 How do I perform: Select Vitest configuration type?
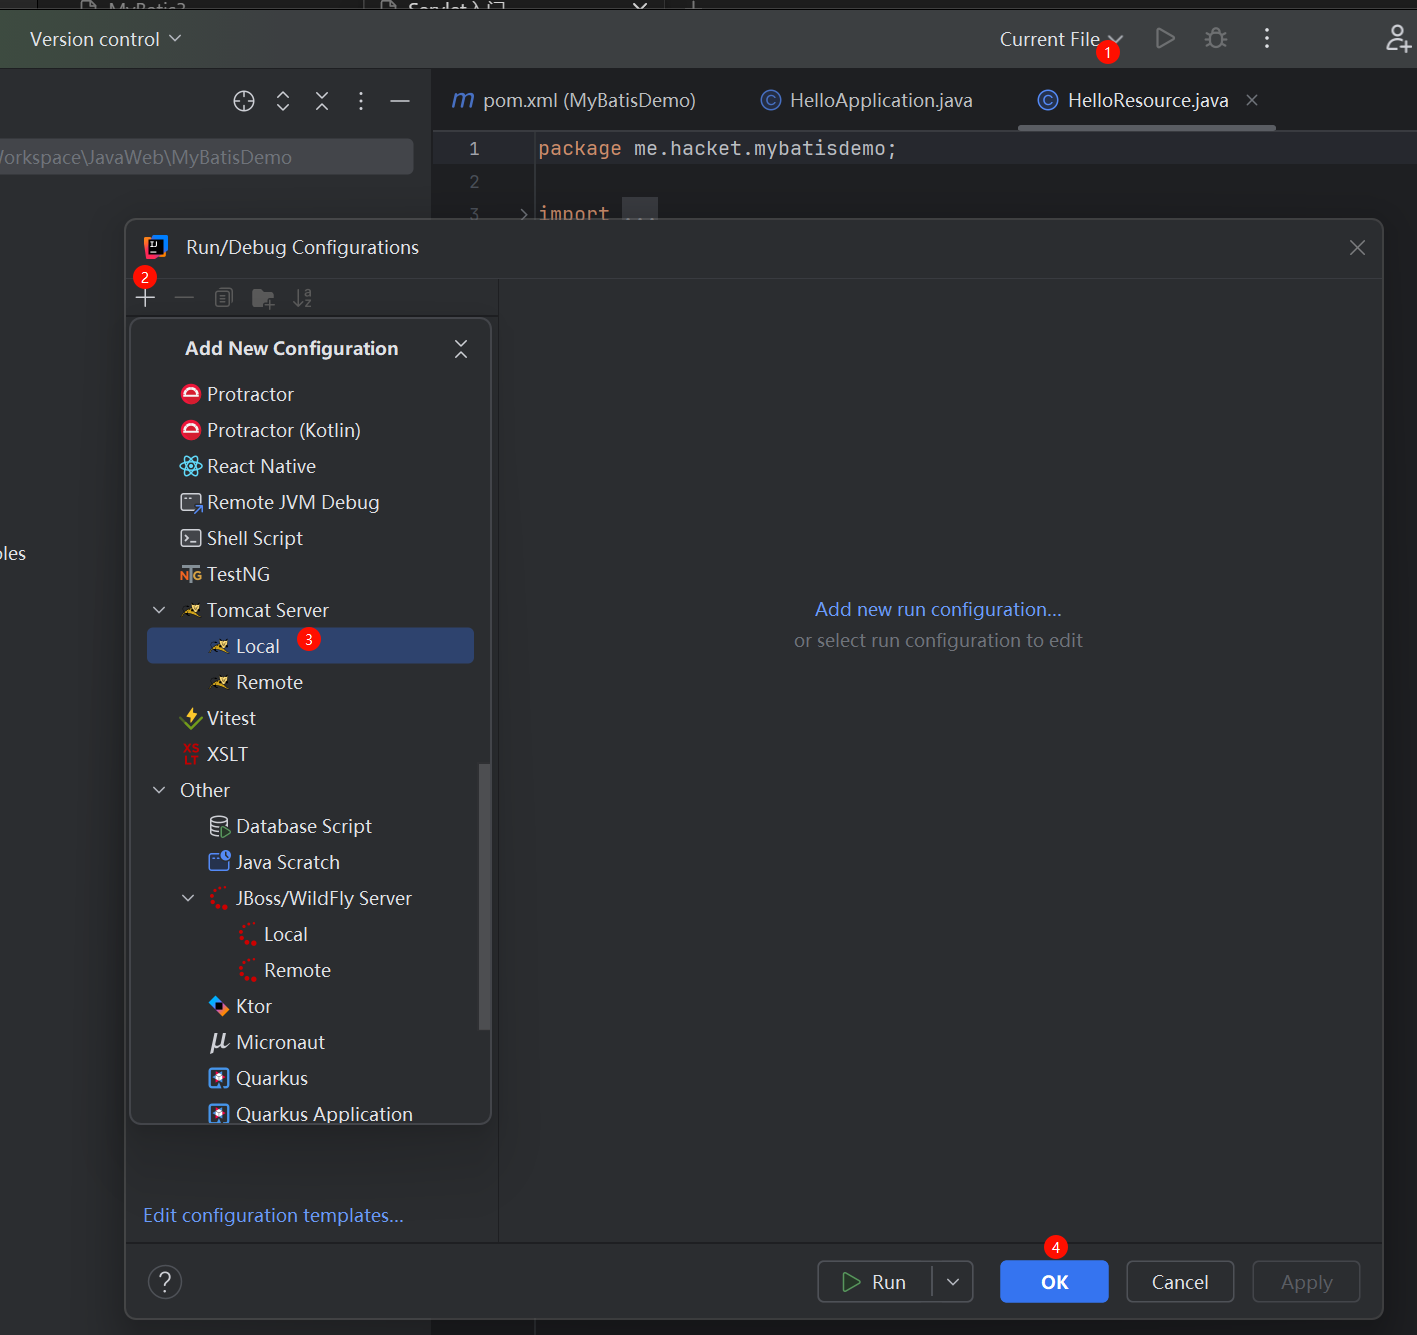pyautogui.click(x=311, y=718)
